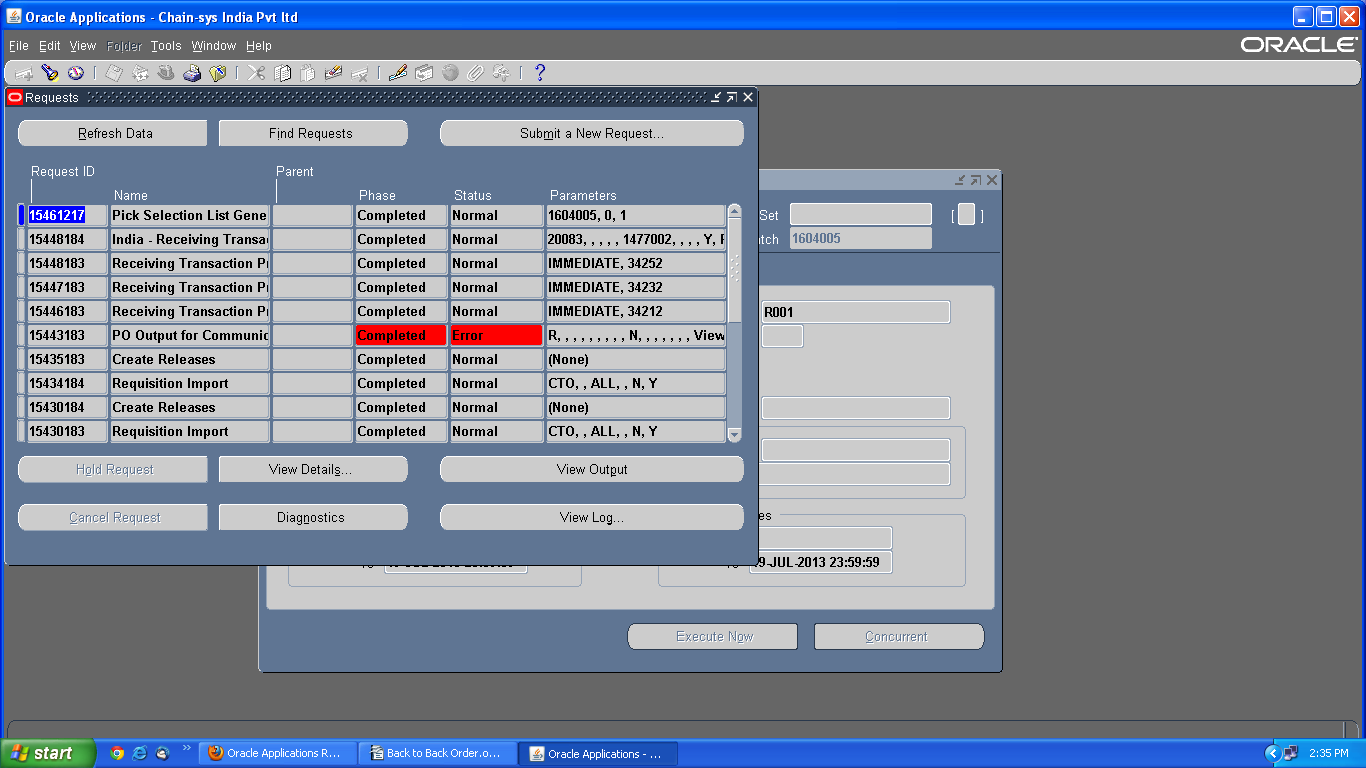Click the Requests list scrollbar down arrow

click(735, 434)
